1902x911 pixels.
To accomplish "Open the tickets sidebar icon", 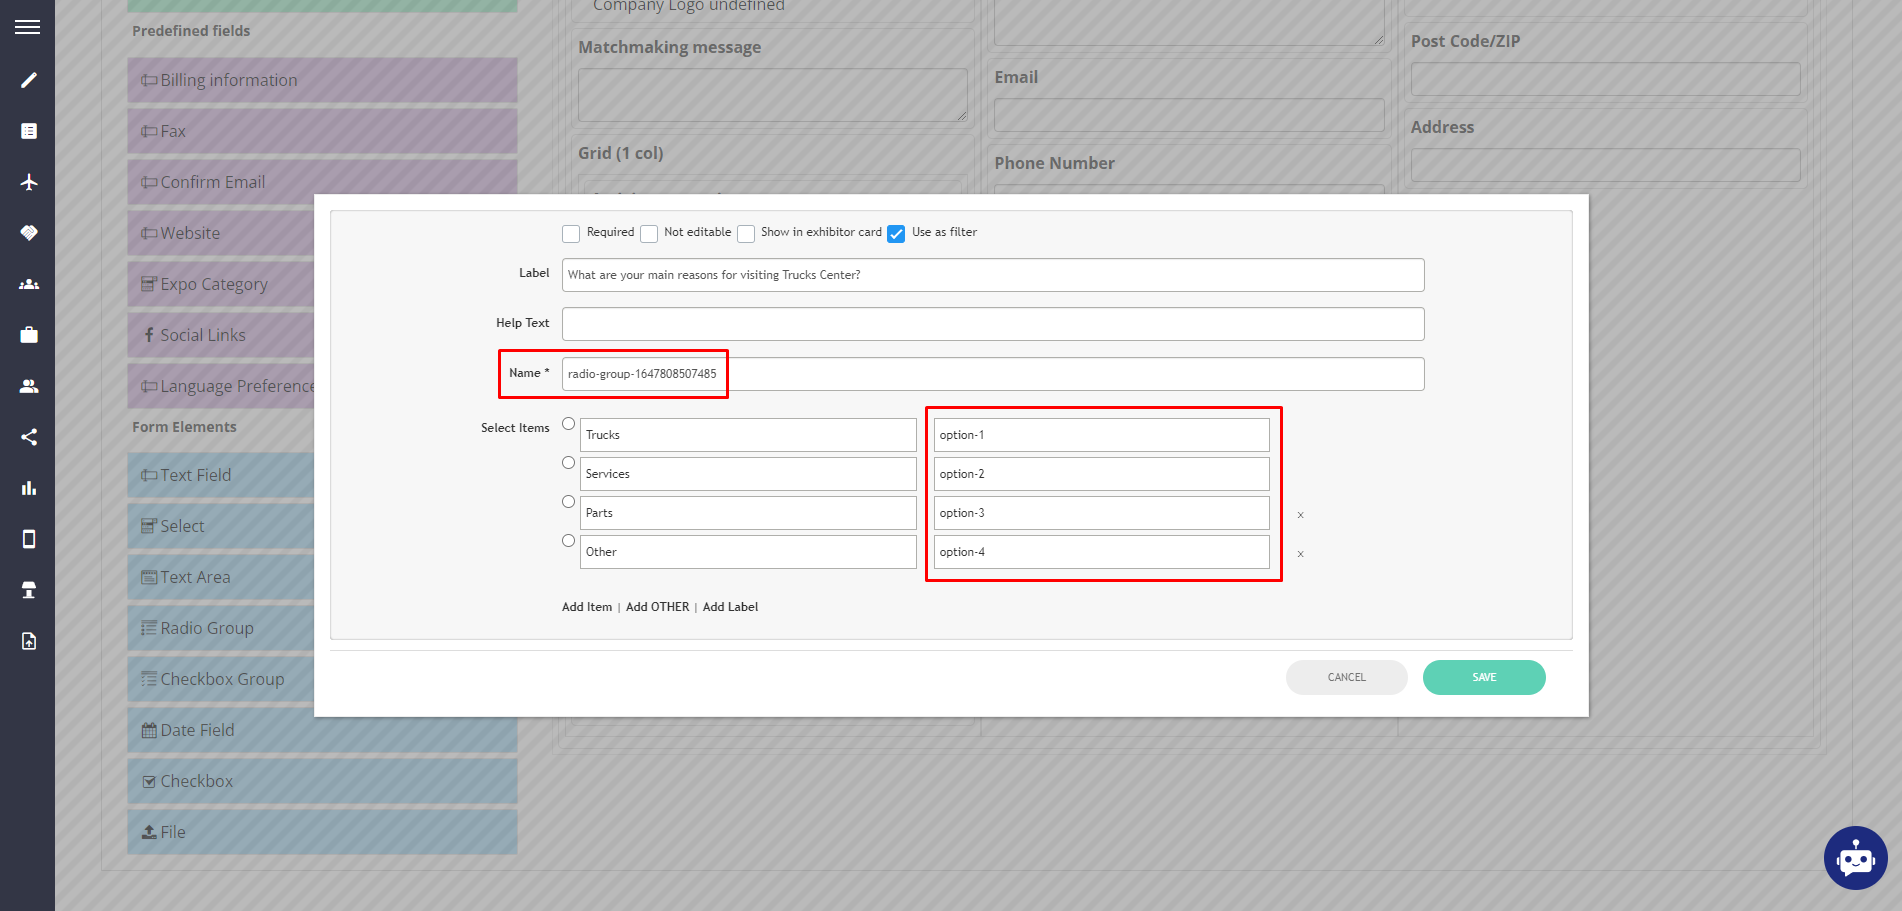I will [x=28, y=232].
